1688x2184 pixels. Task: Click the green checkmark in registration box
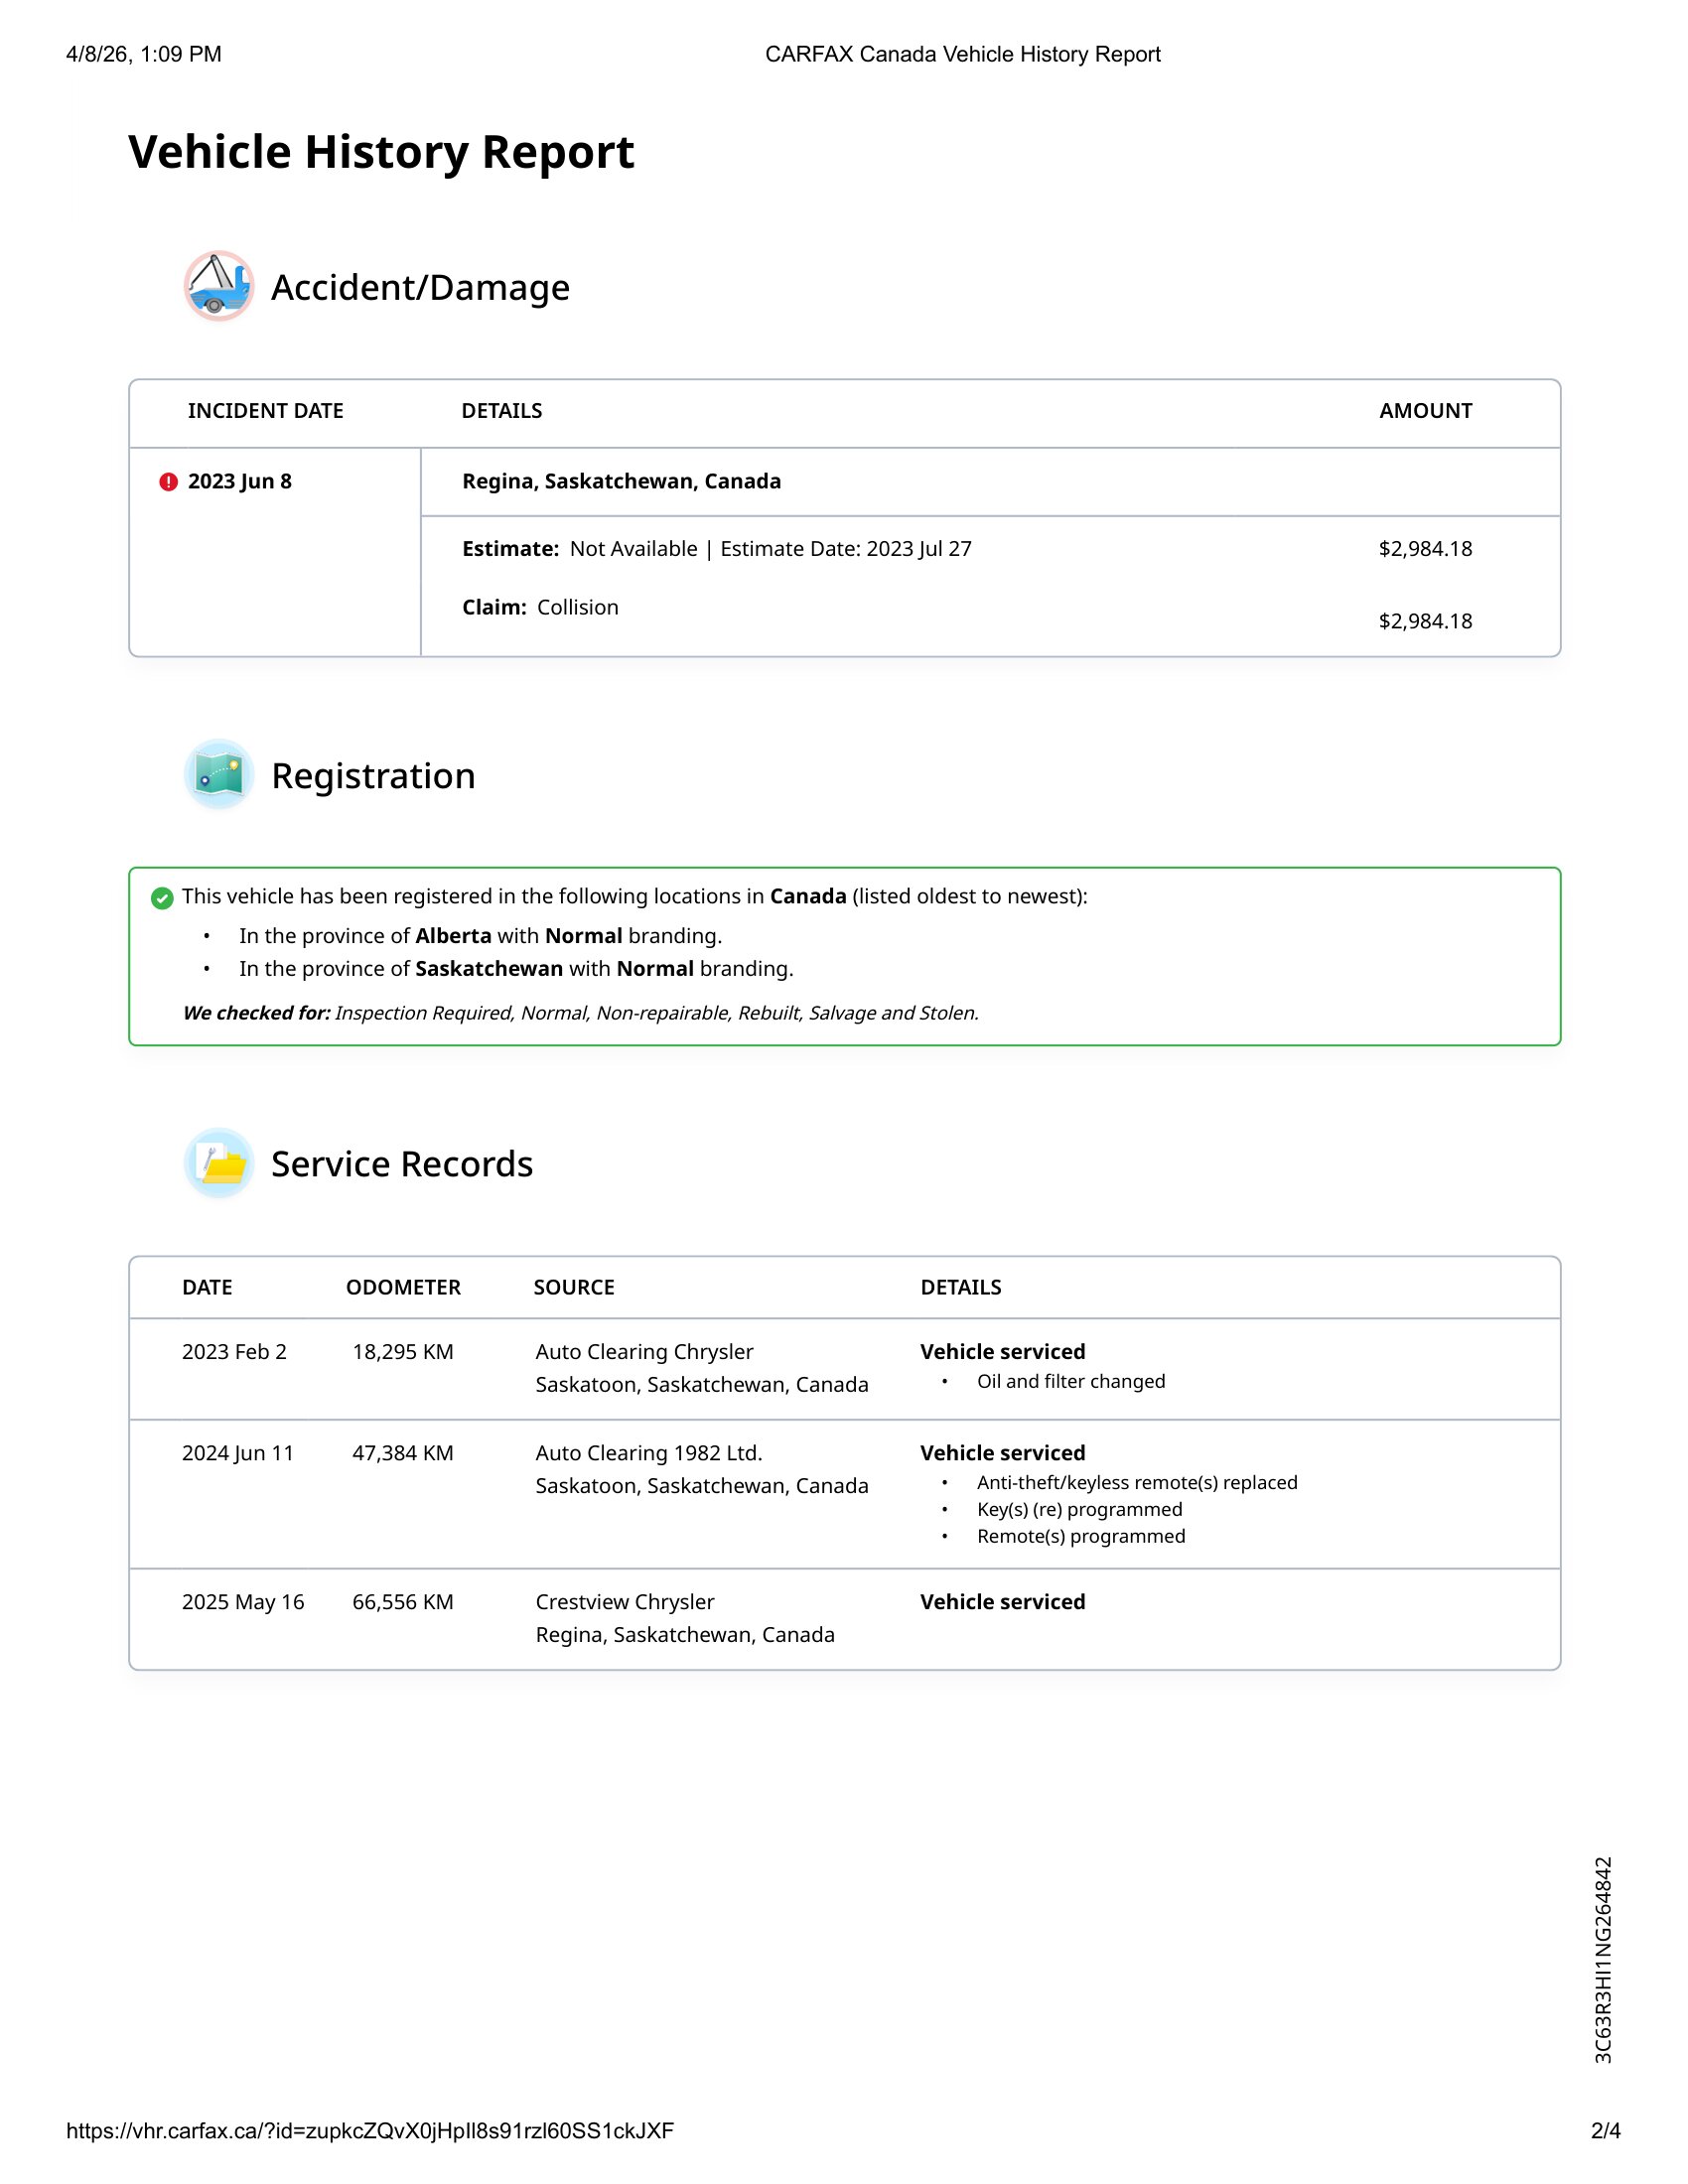click(x=162, y=898)
